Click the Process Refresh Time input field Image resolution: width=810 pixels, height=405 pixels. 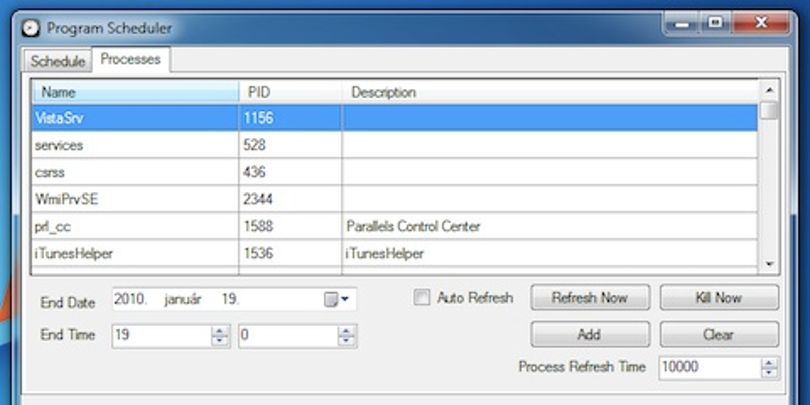(x=710, y=367)
